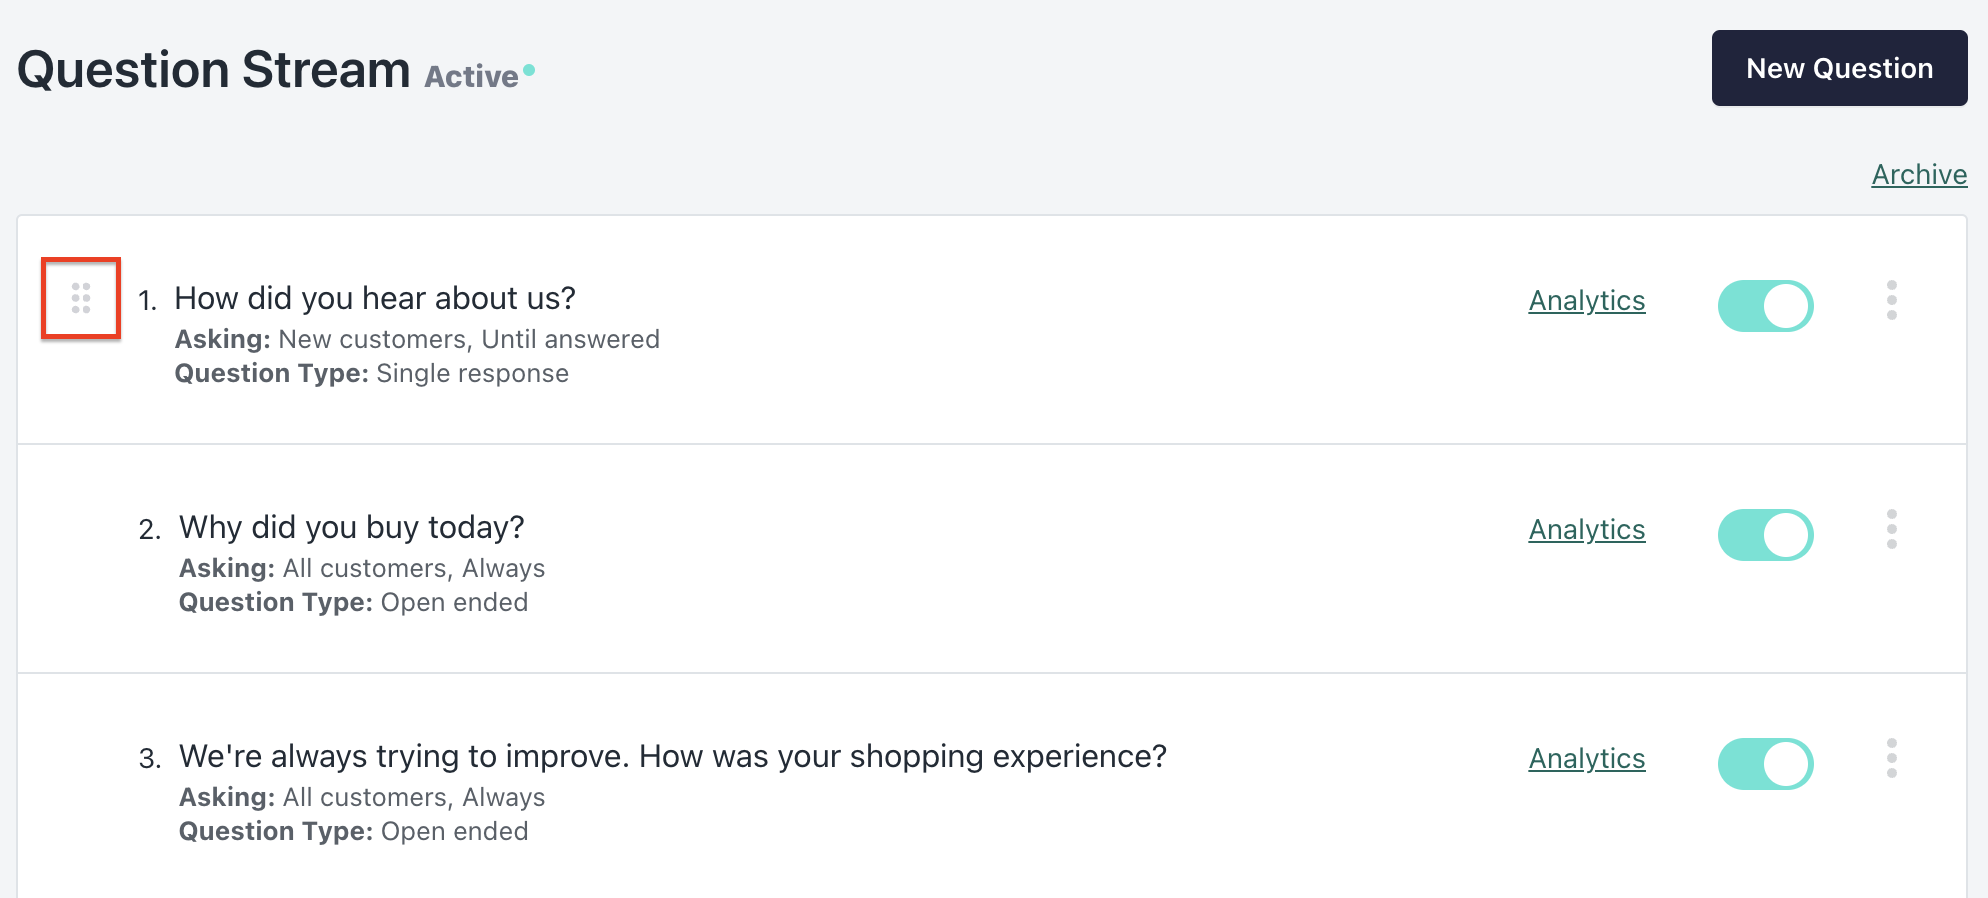
Task: Click the "Single response" question type text
Action: click(x=472, y=374)
